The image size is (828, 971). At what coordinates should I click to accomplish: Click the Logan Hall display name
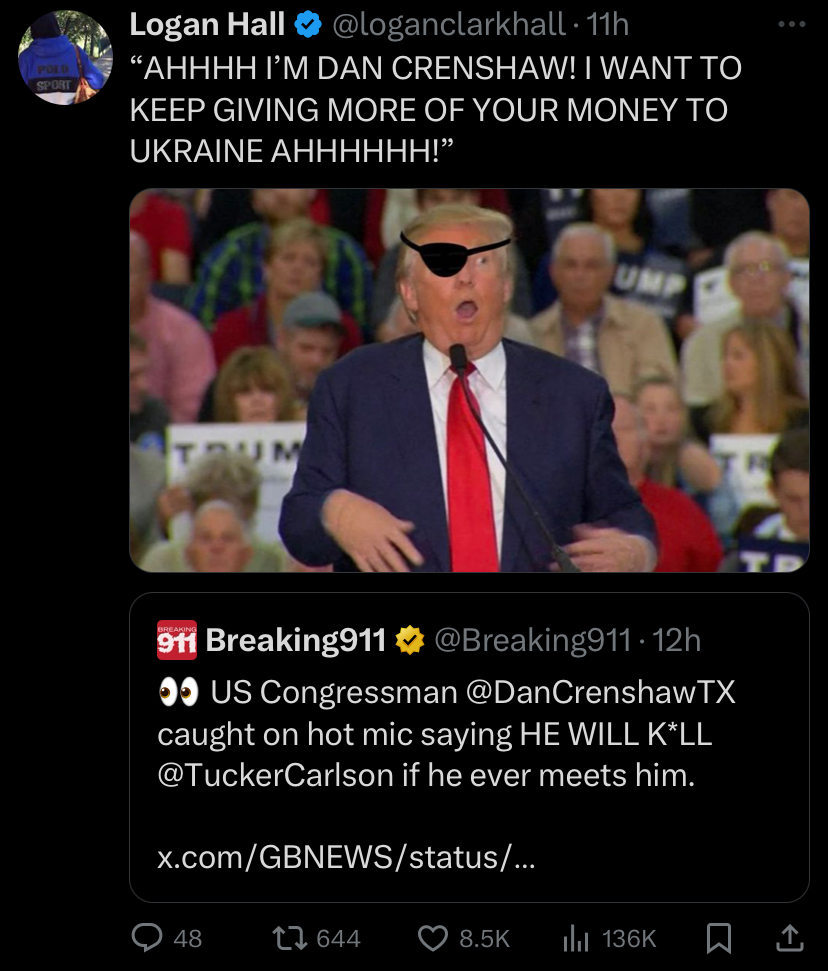207,25
